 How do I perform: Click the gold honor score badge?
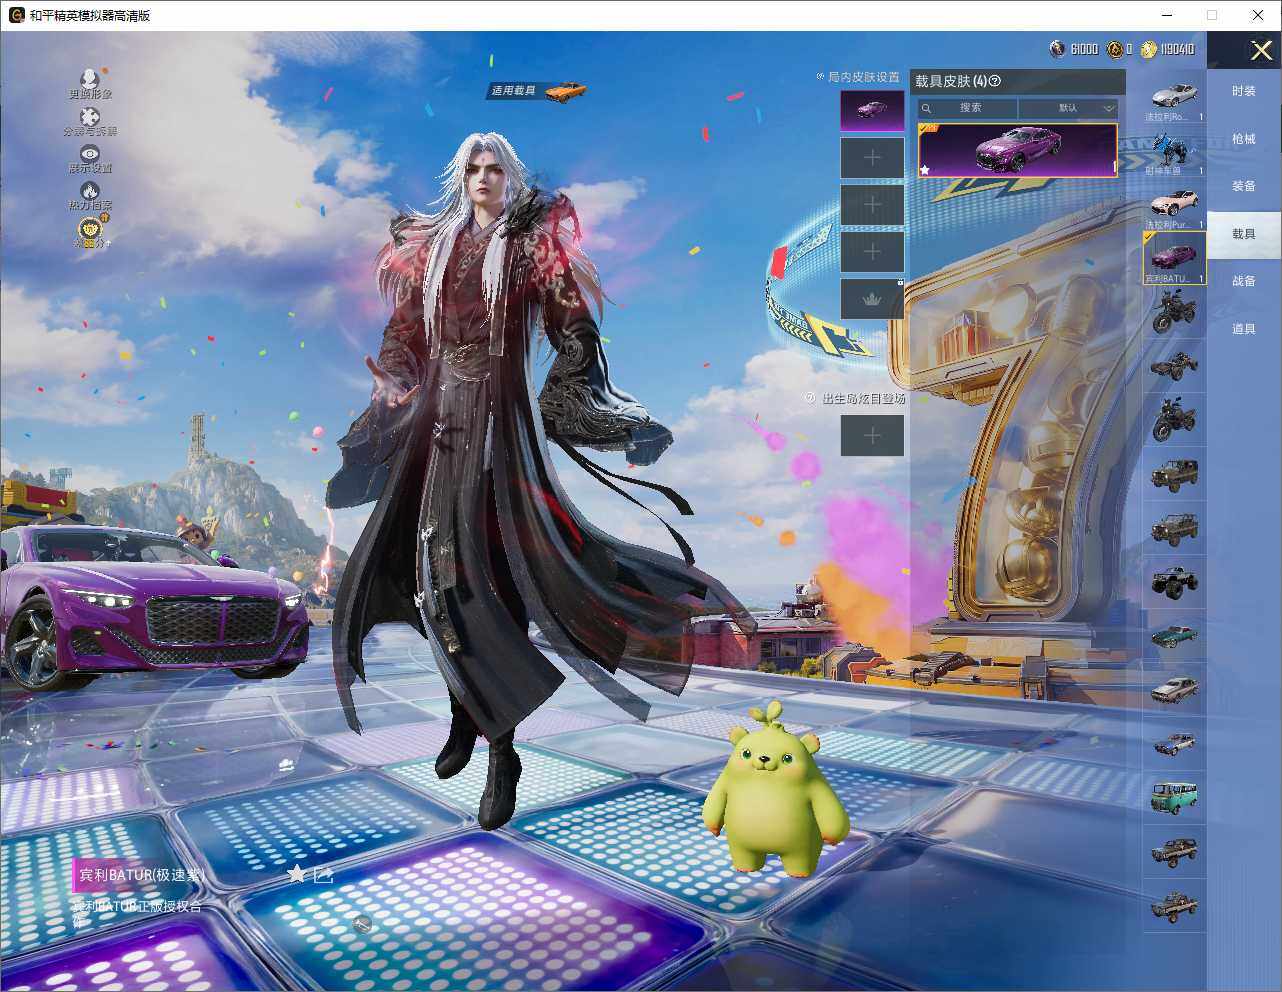91,231
